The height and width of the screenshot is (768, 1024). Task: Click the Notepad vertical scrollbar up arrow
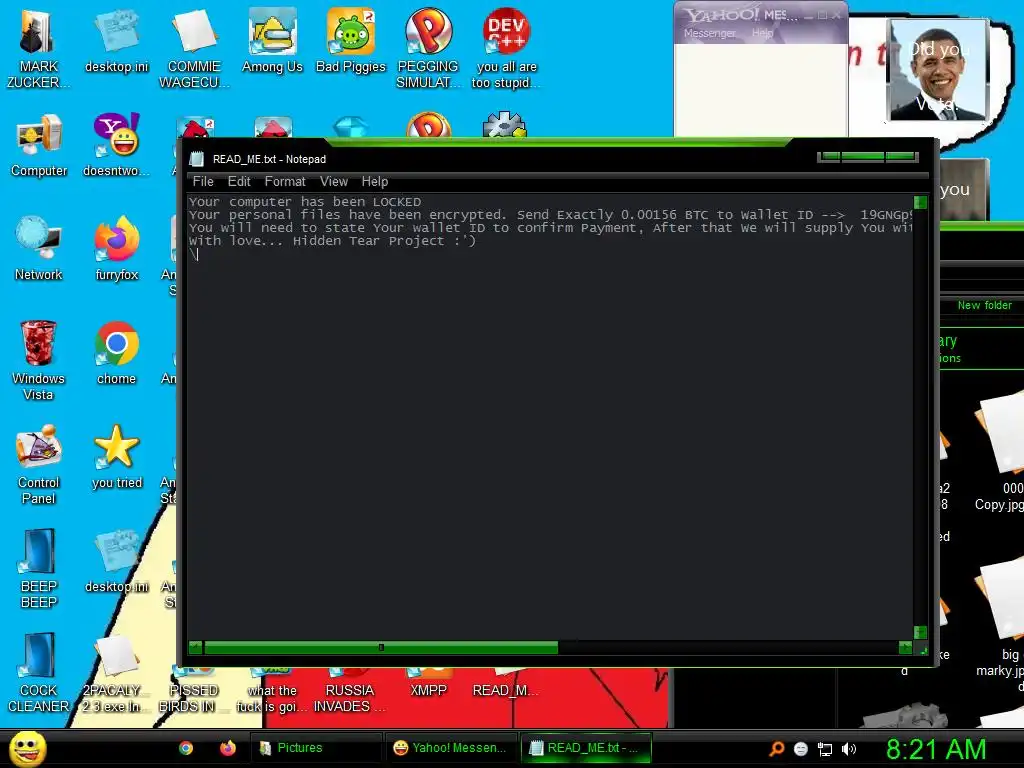tap(921, 202)
